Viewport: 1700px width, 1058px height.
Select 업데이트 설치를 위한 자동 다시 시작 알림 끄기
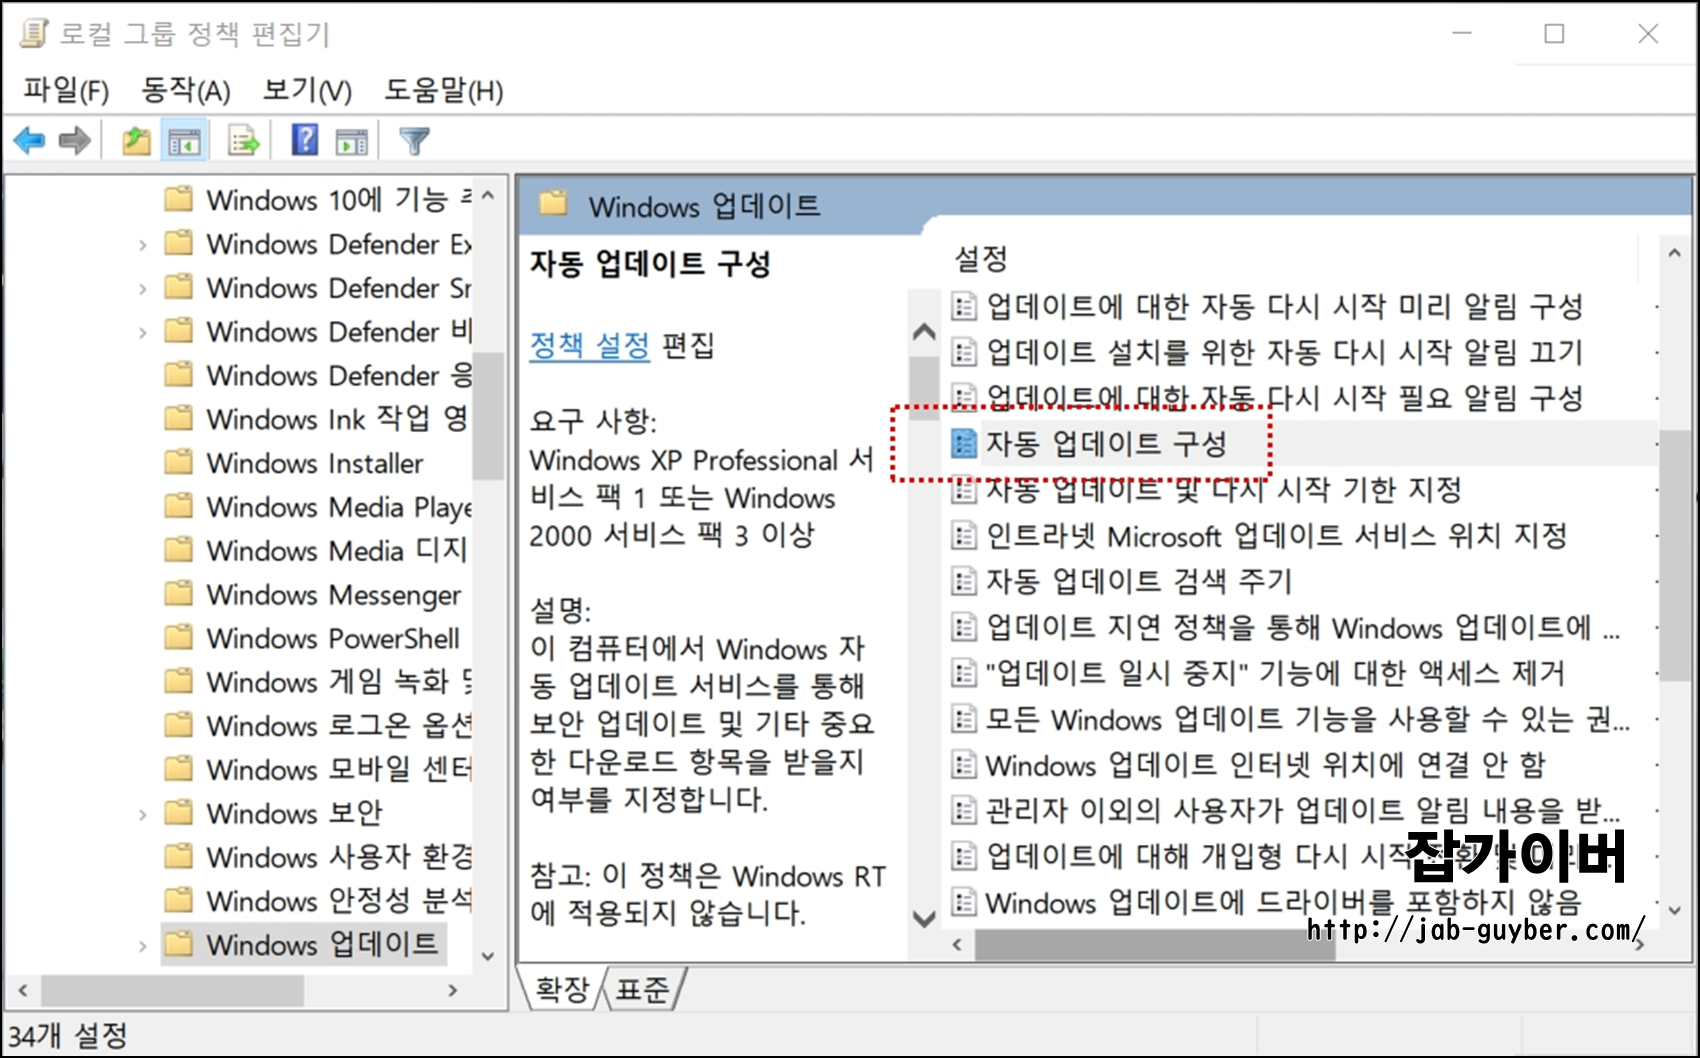click(1267, 351)
